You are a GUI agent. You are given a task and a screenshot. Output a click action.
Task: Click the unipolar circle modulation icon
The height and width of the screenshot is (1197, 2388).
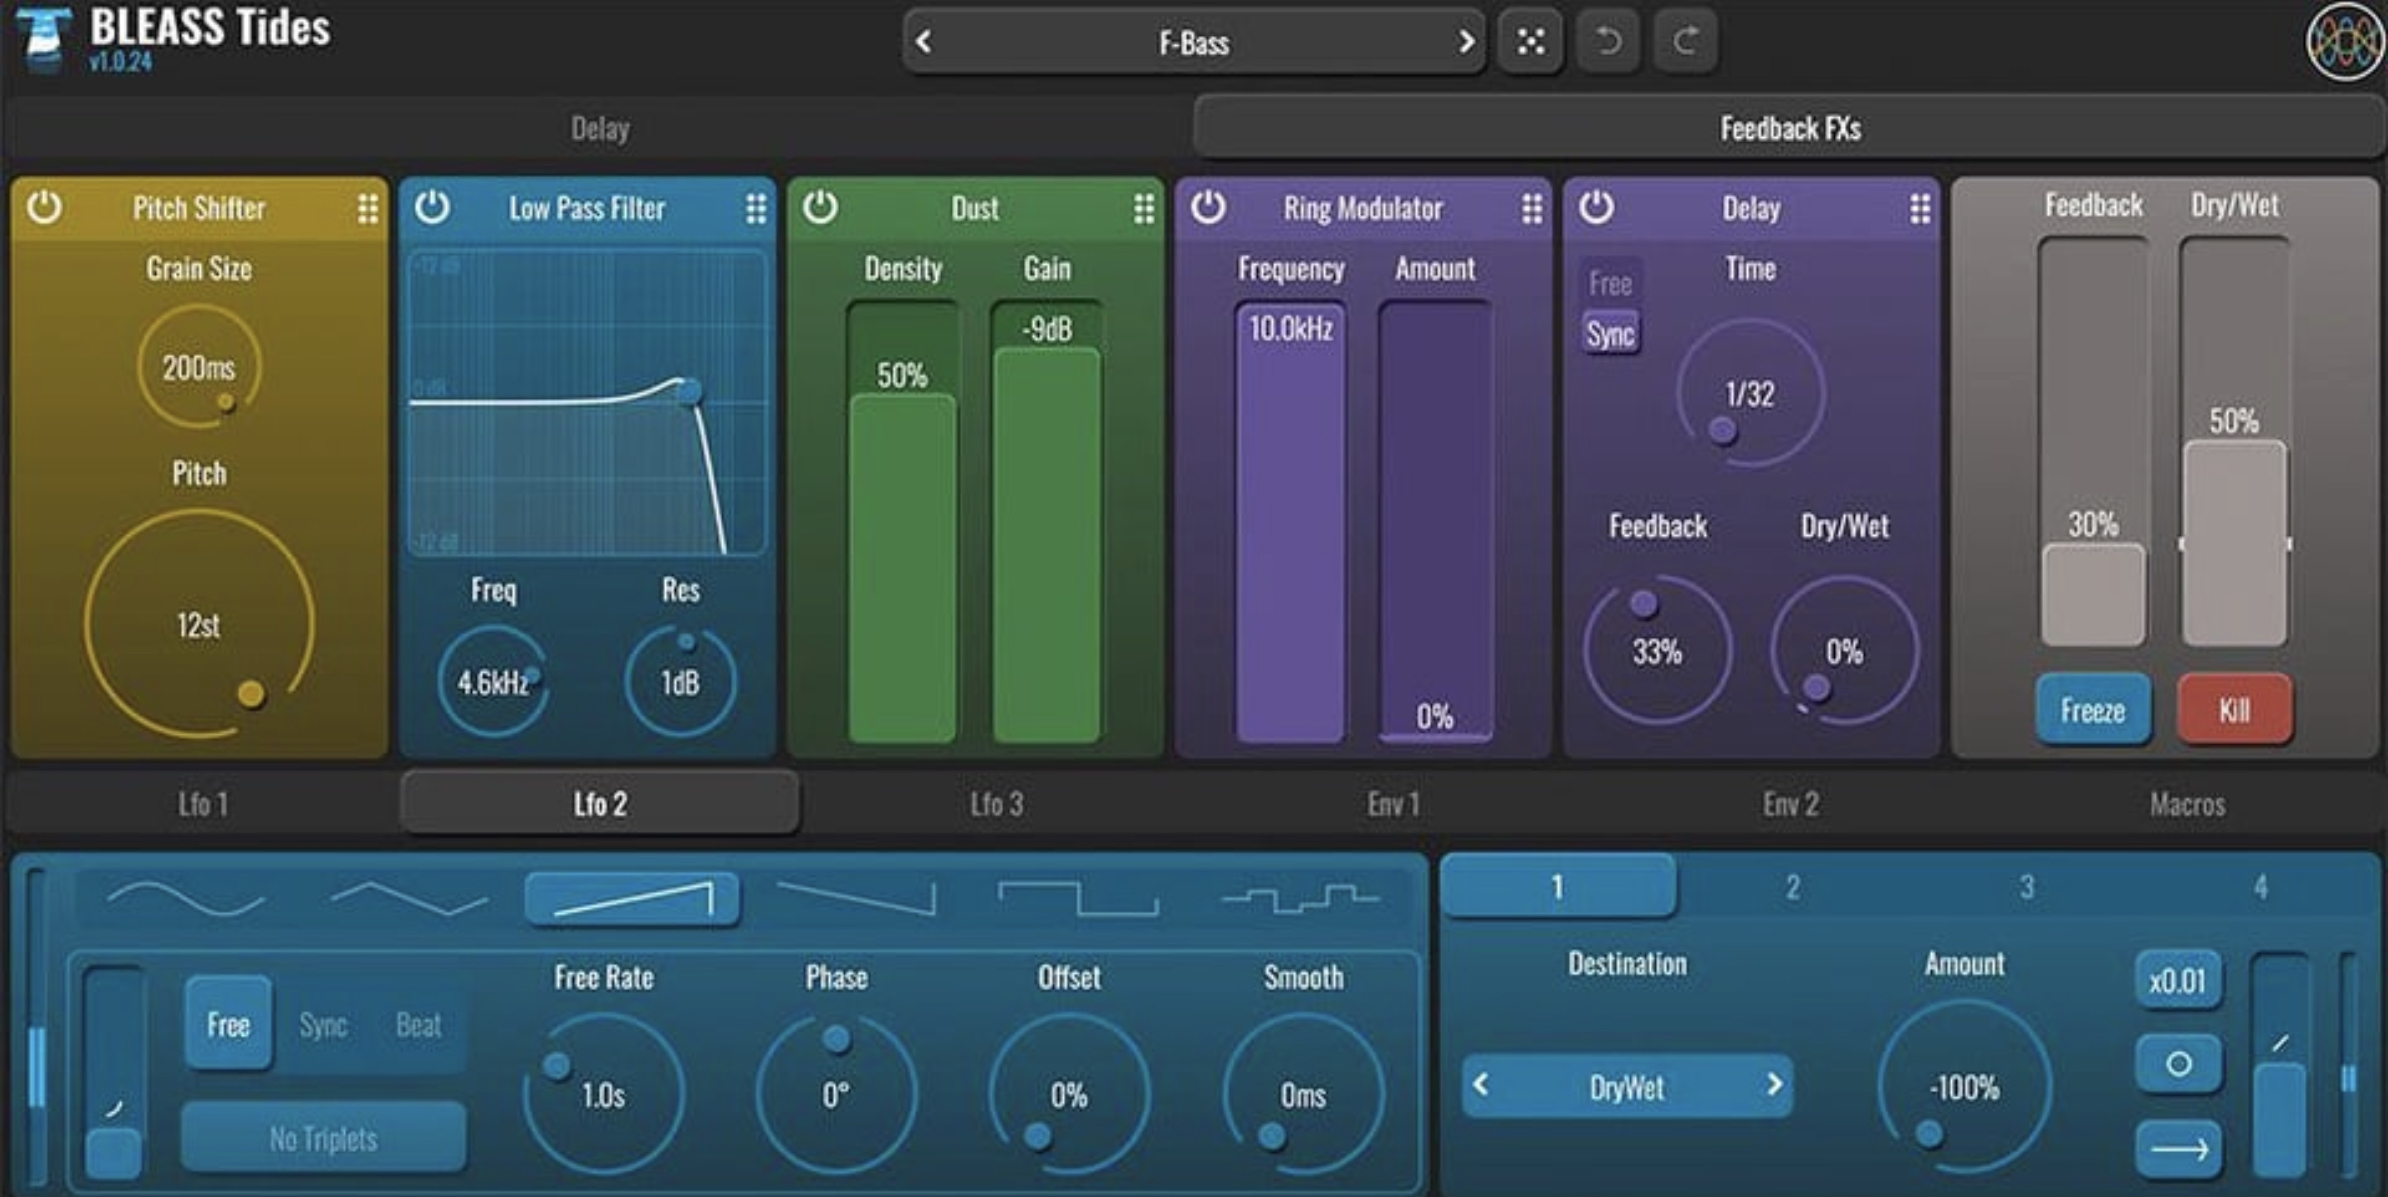[x=2178, y=1063]
